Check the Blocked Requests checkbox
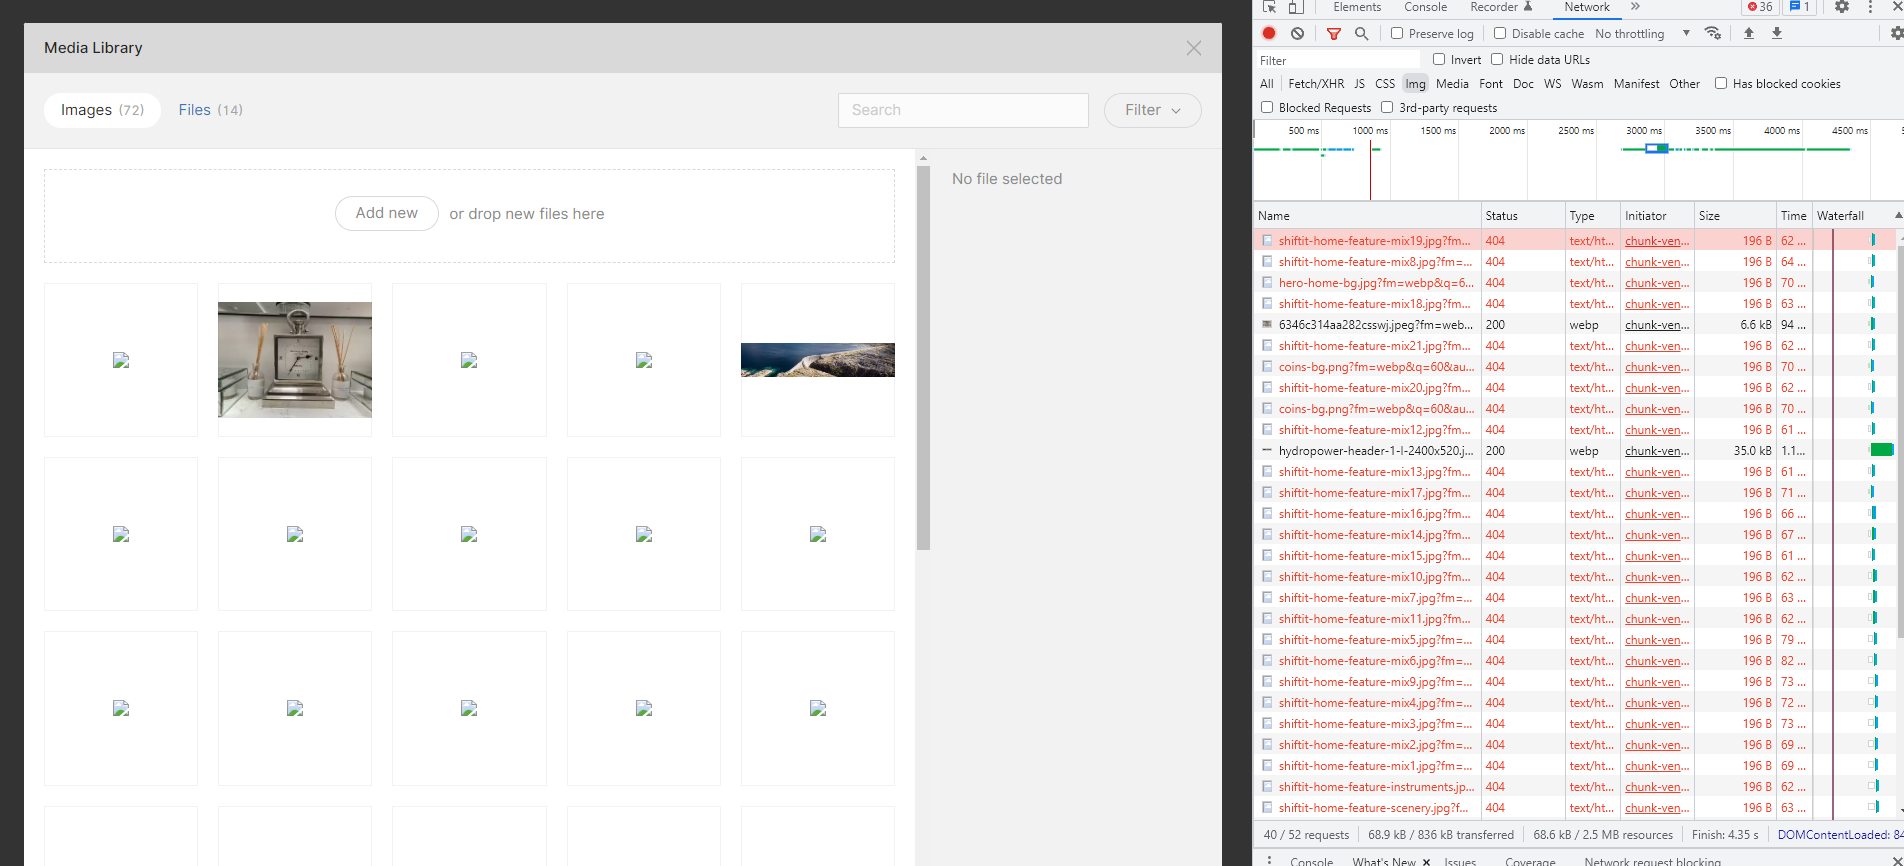This screenshot has height=866, width=1904. 1267,107
